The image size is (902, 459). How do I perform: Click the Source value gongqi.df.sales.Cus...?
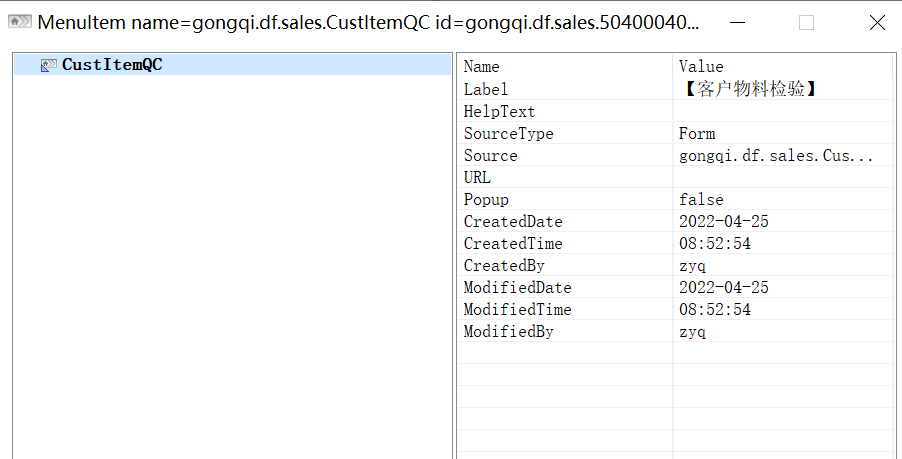coord(775,155)
